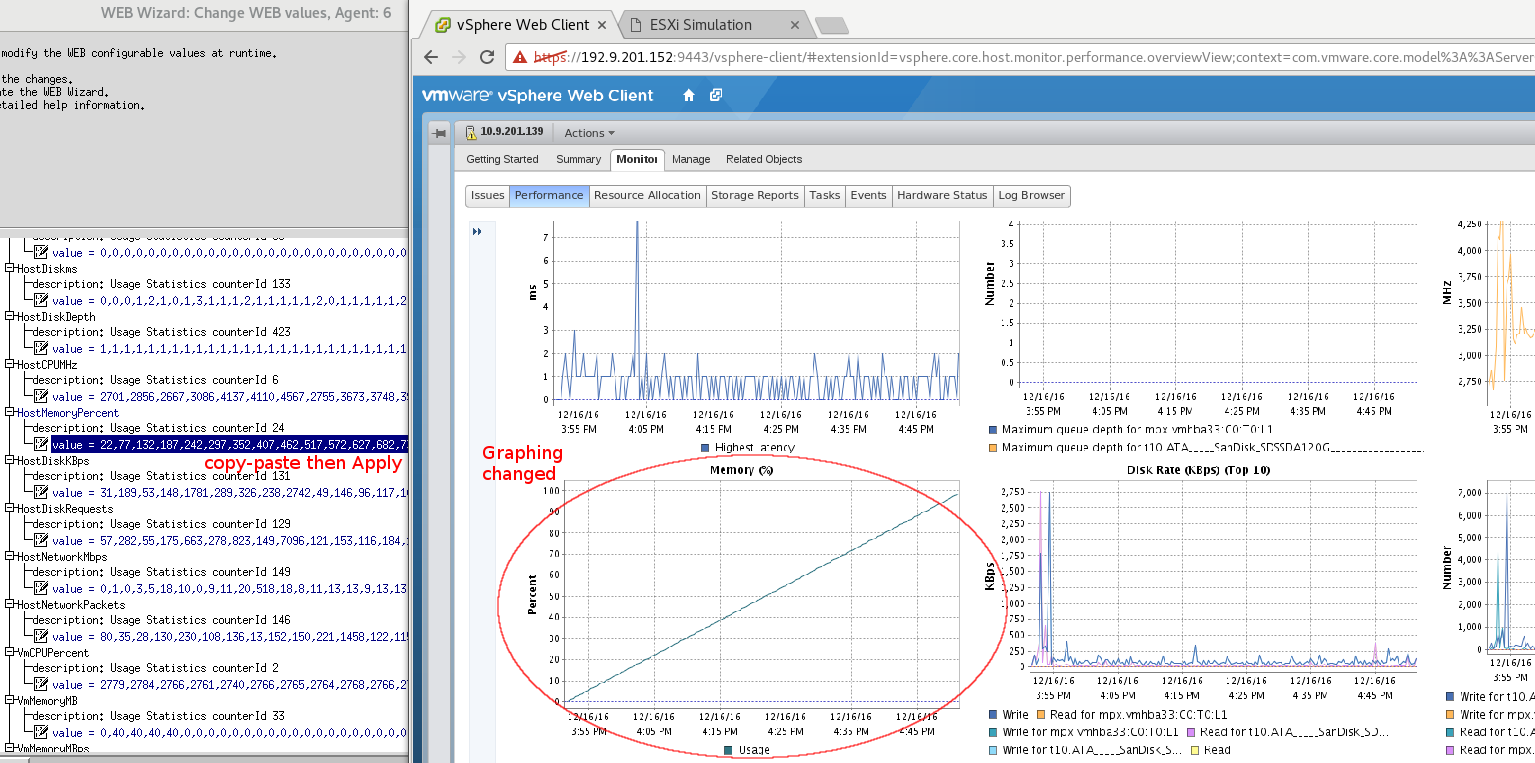Click the navigator pin icon
The image size is (1535, 763).
(x=438, y=133)
